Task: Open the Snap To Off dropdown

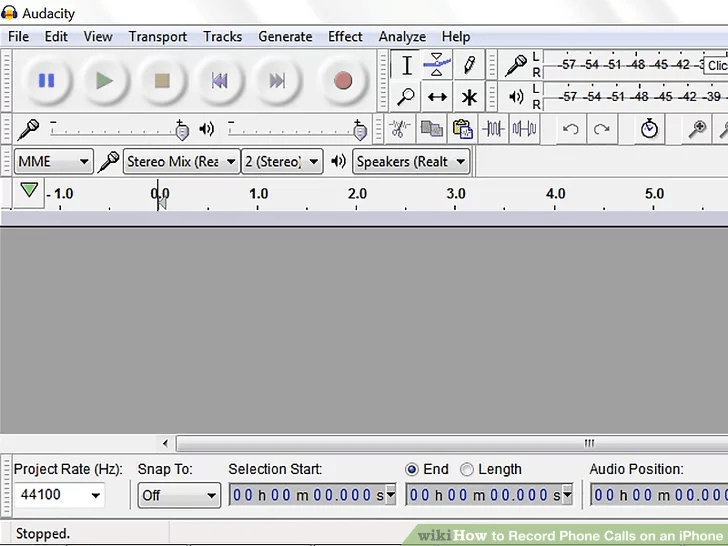Action: (179, 495)
